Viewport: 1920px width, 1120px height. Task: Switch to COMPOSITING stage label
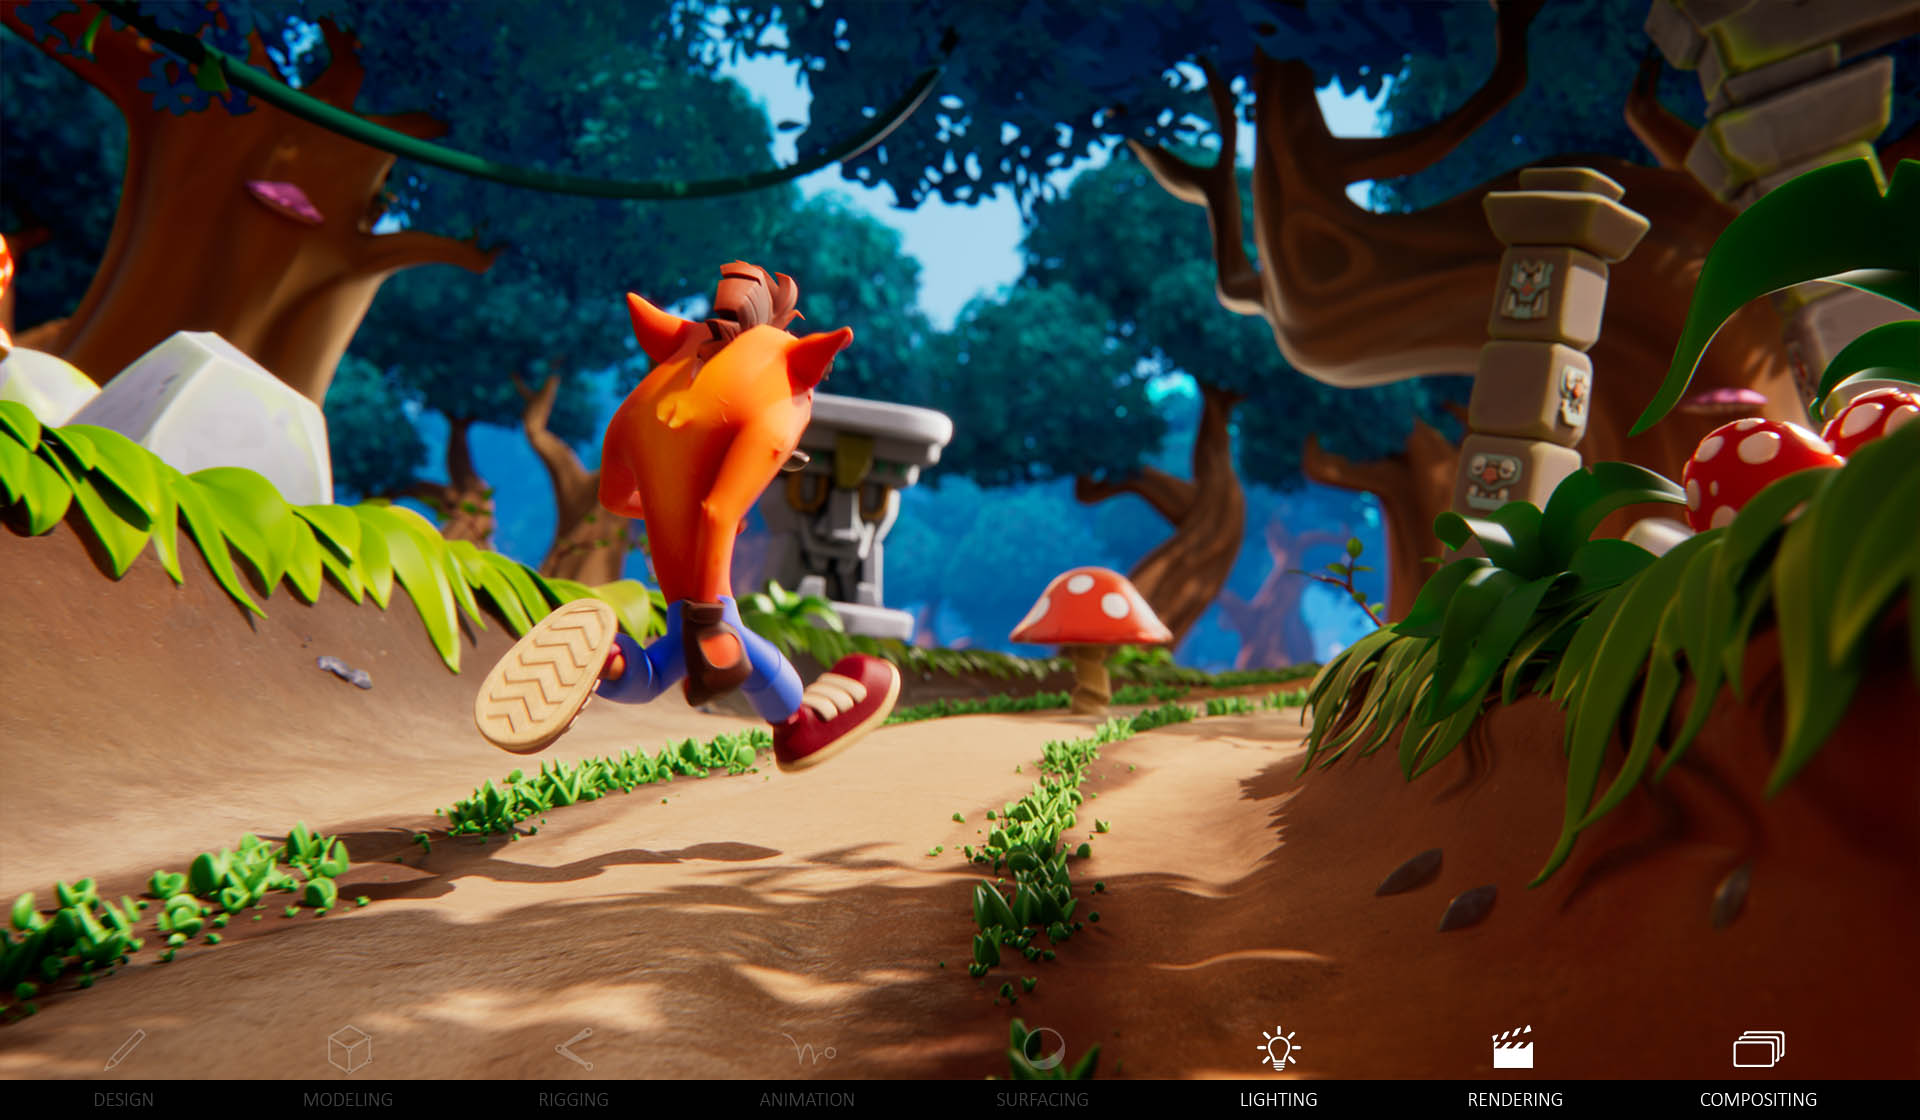coord(1758,1099)
